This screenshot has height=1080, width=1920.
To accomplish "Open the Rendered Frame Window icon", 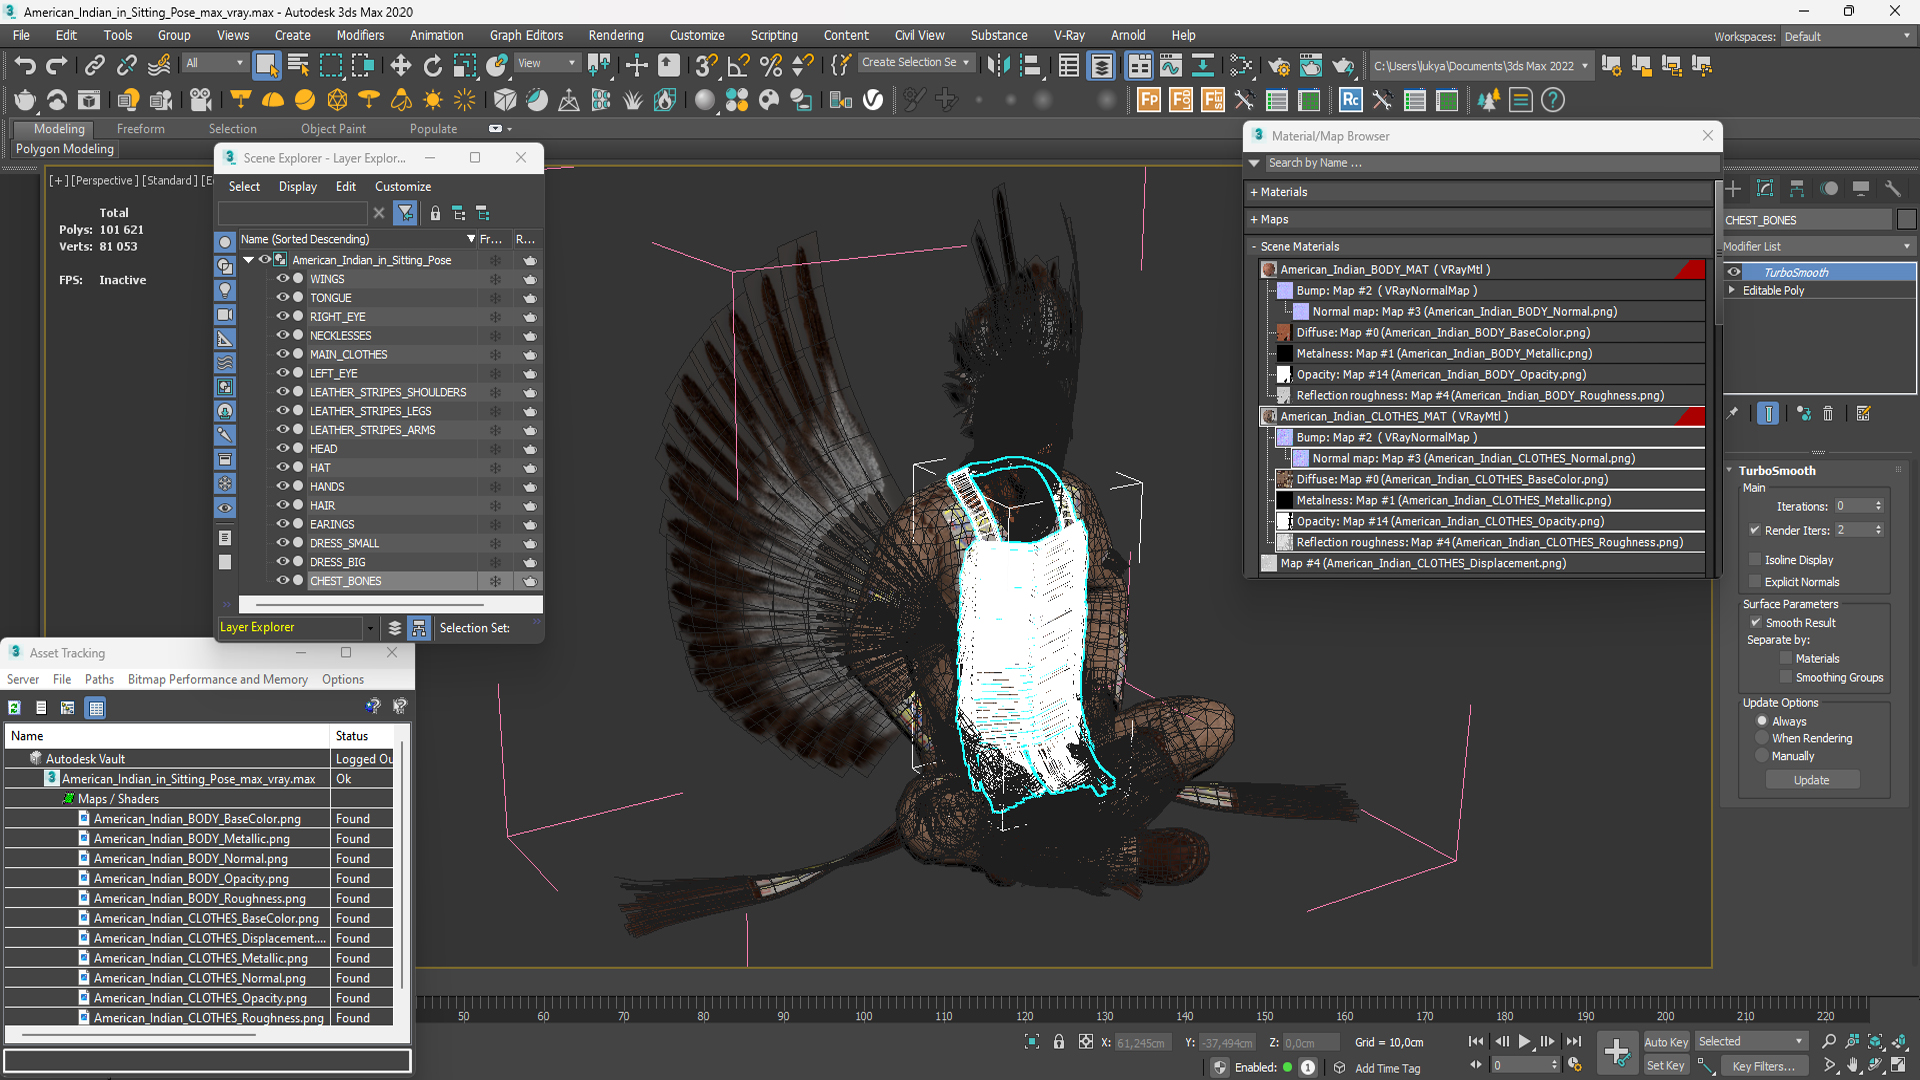I will pos(1310,66).
